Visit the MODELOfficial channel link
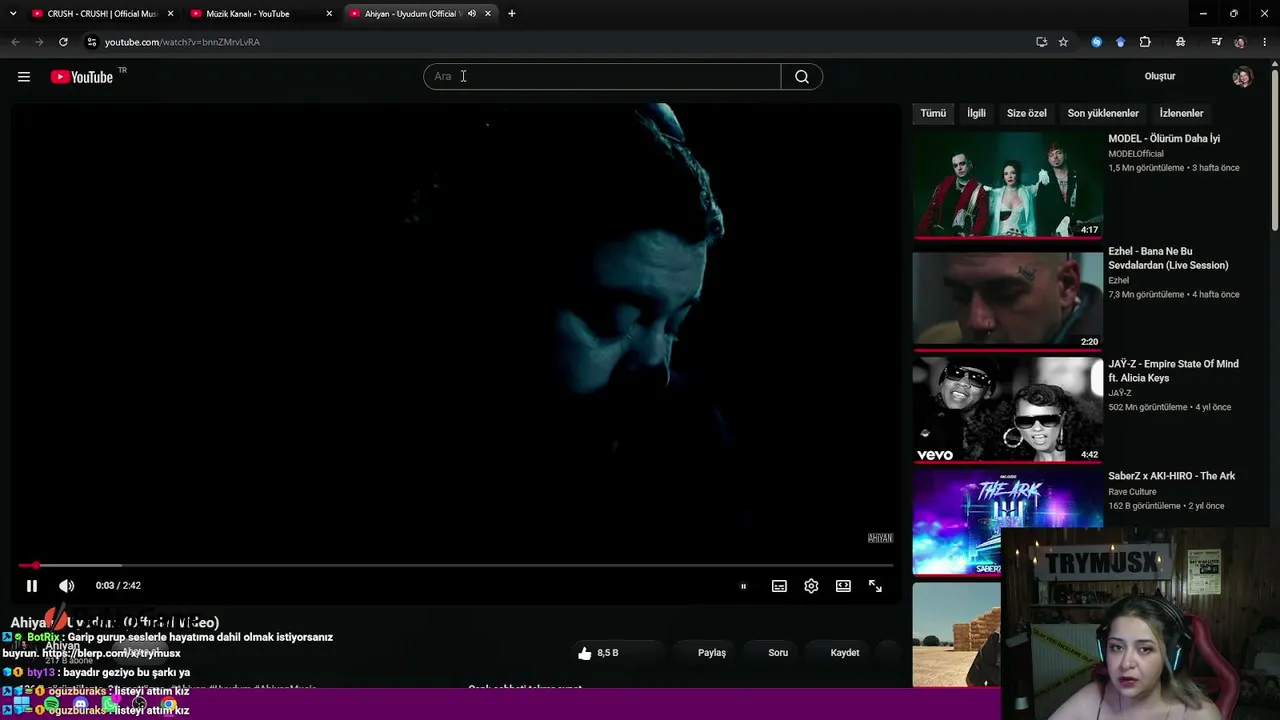The image size is (1280, 720). coord(1136,154)
